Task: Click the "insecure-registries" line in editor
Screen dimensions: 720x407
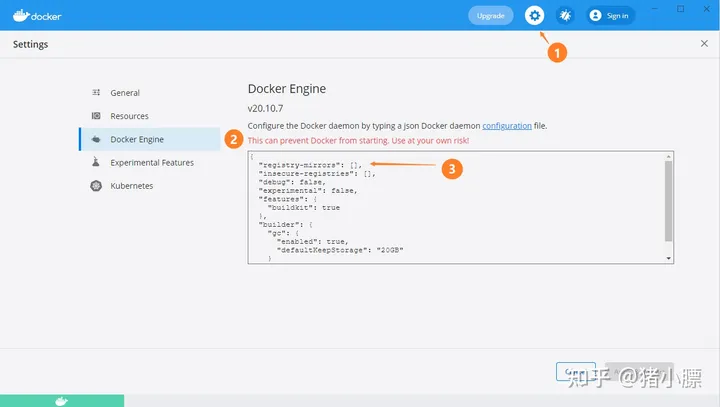Action: point(317,174)
